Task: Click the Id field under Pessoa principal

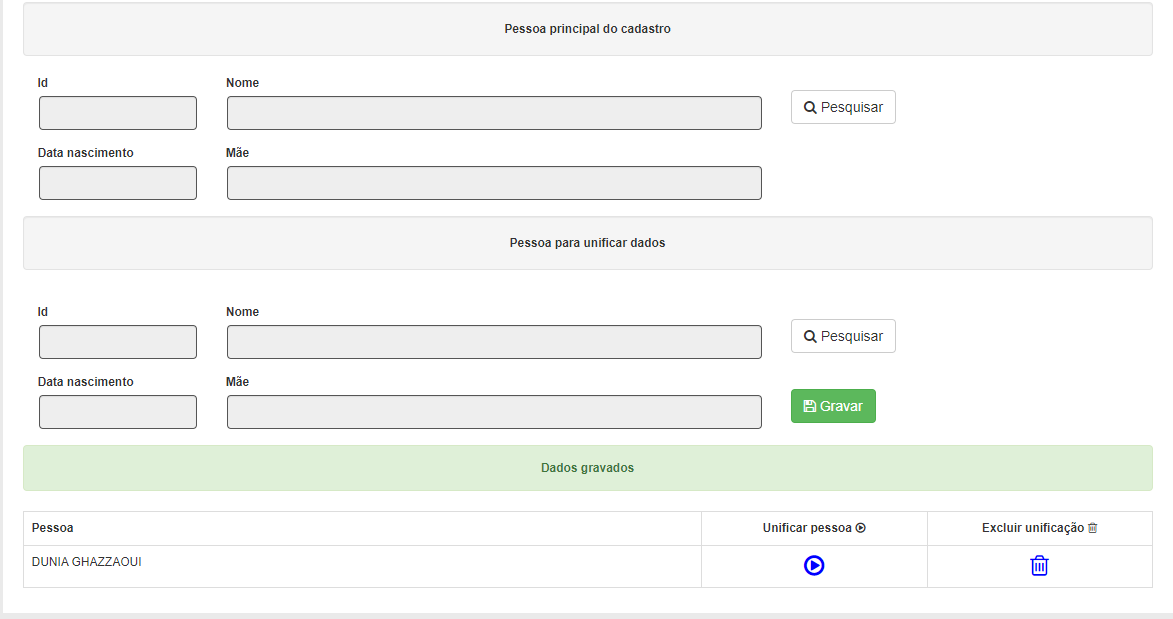Action: click(x=118, y=113)
